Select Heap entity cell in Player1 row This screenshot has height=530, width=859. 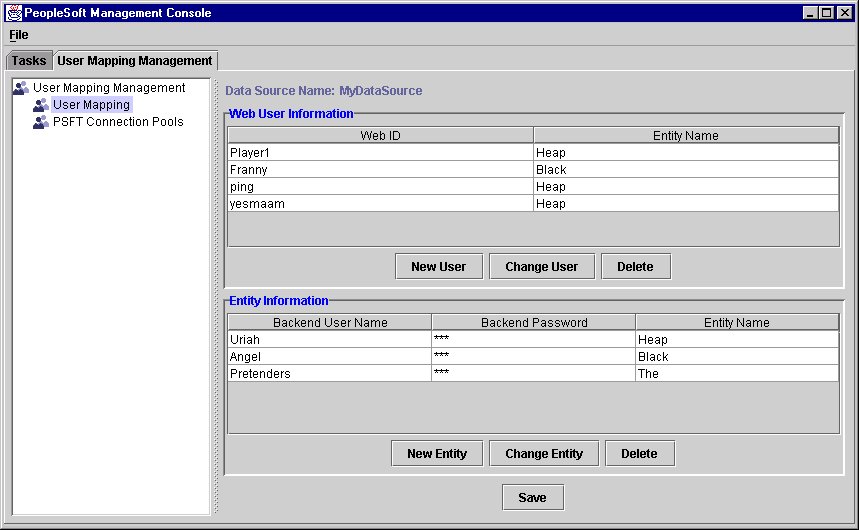tap(686, 152)
